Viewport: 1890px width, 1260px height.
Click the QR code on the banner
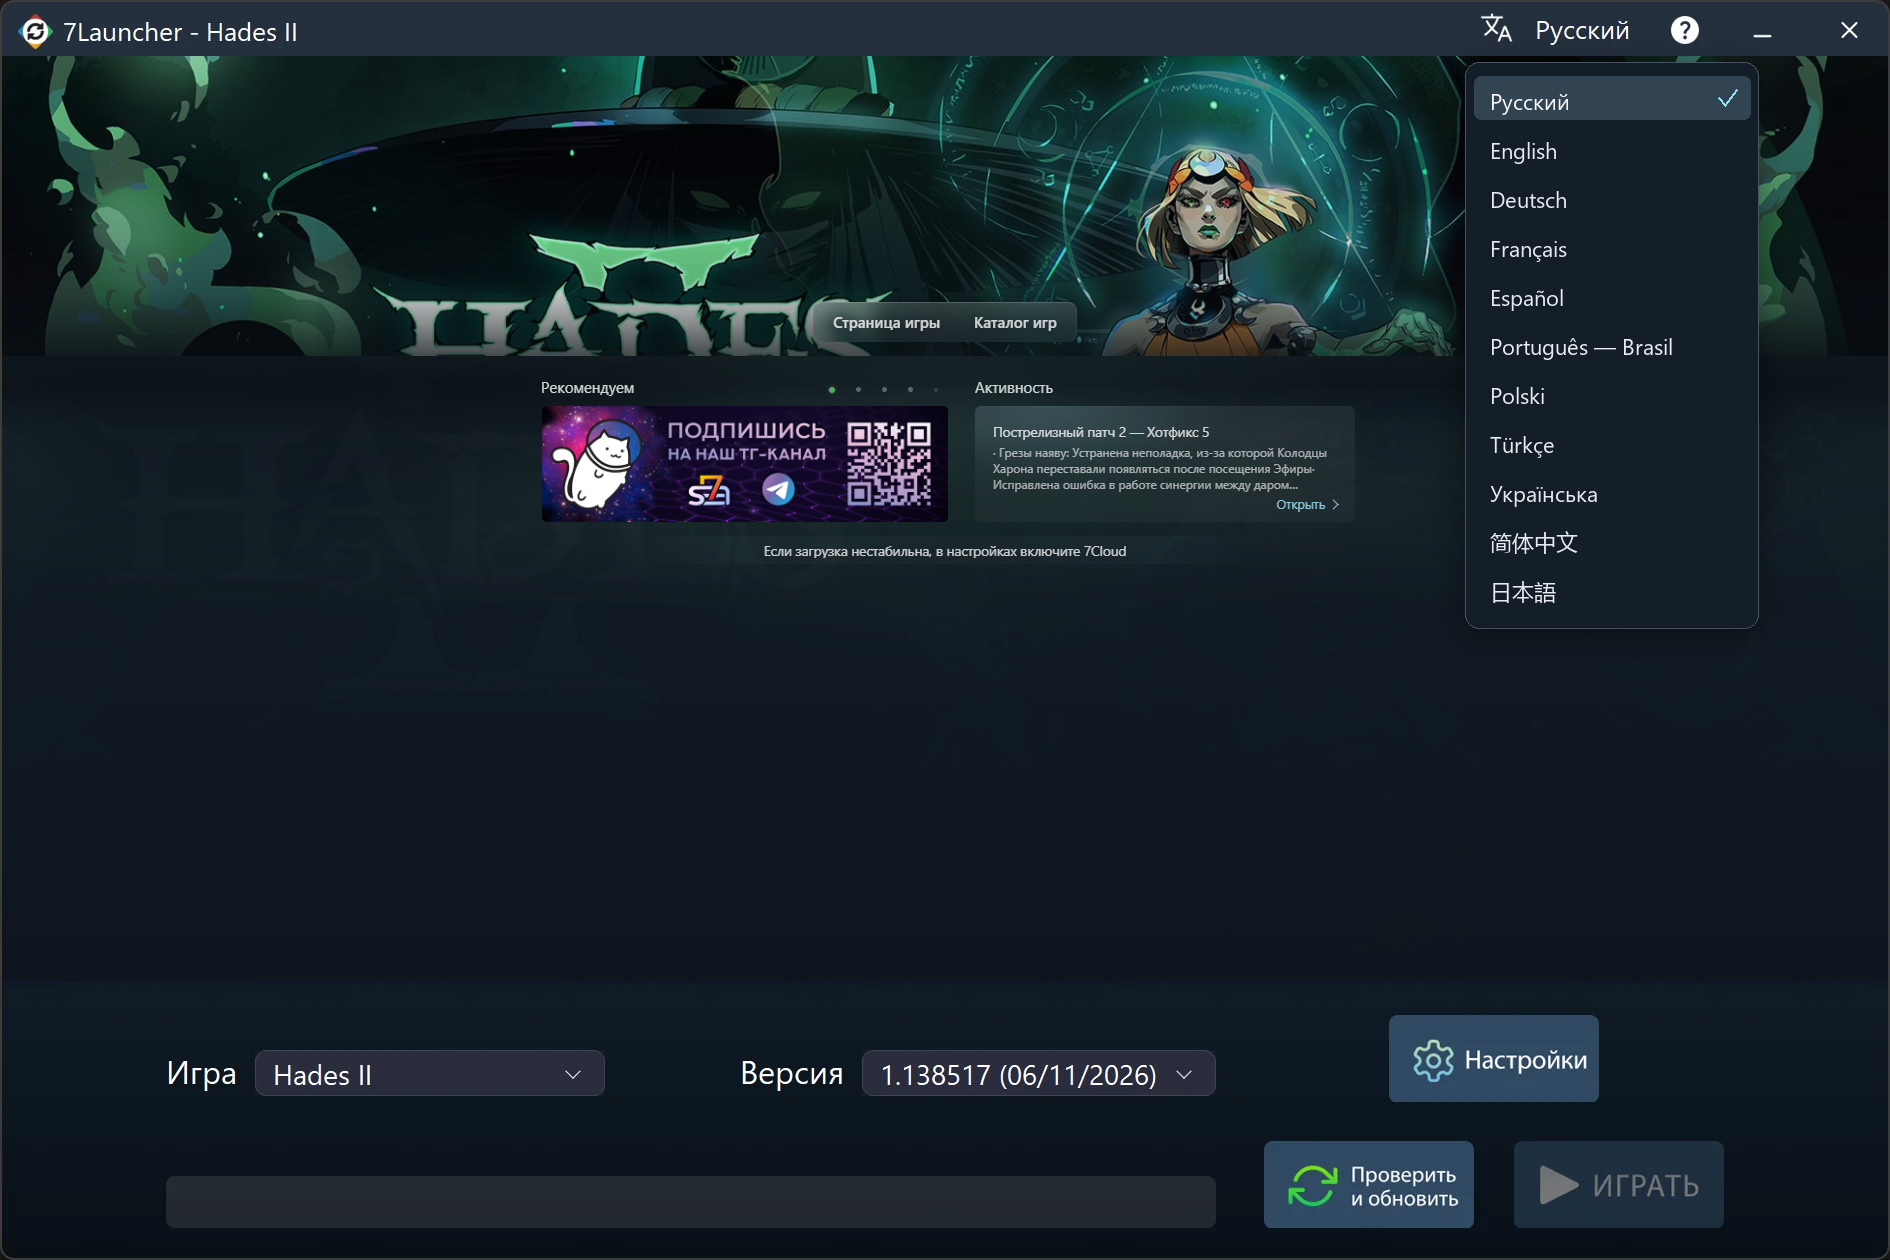(889, 463)
